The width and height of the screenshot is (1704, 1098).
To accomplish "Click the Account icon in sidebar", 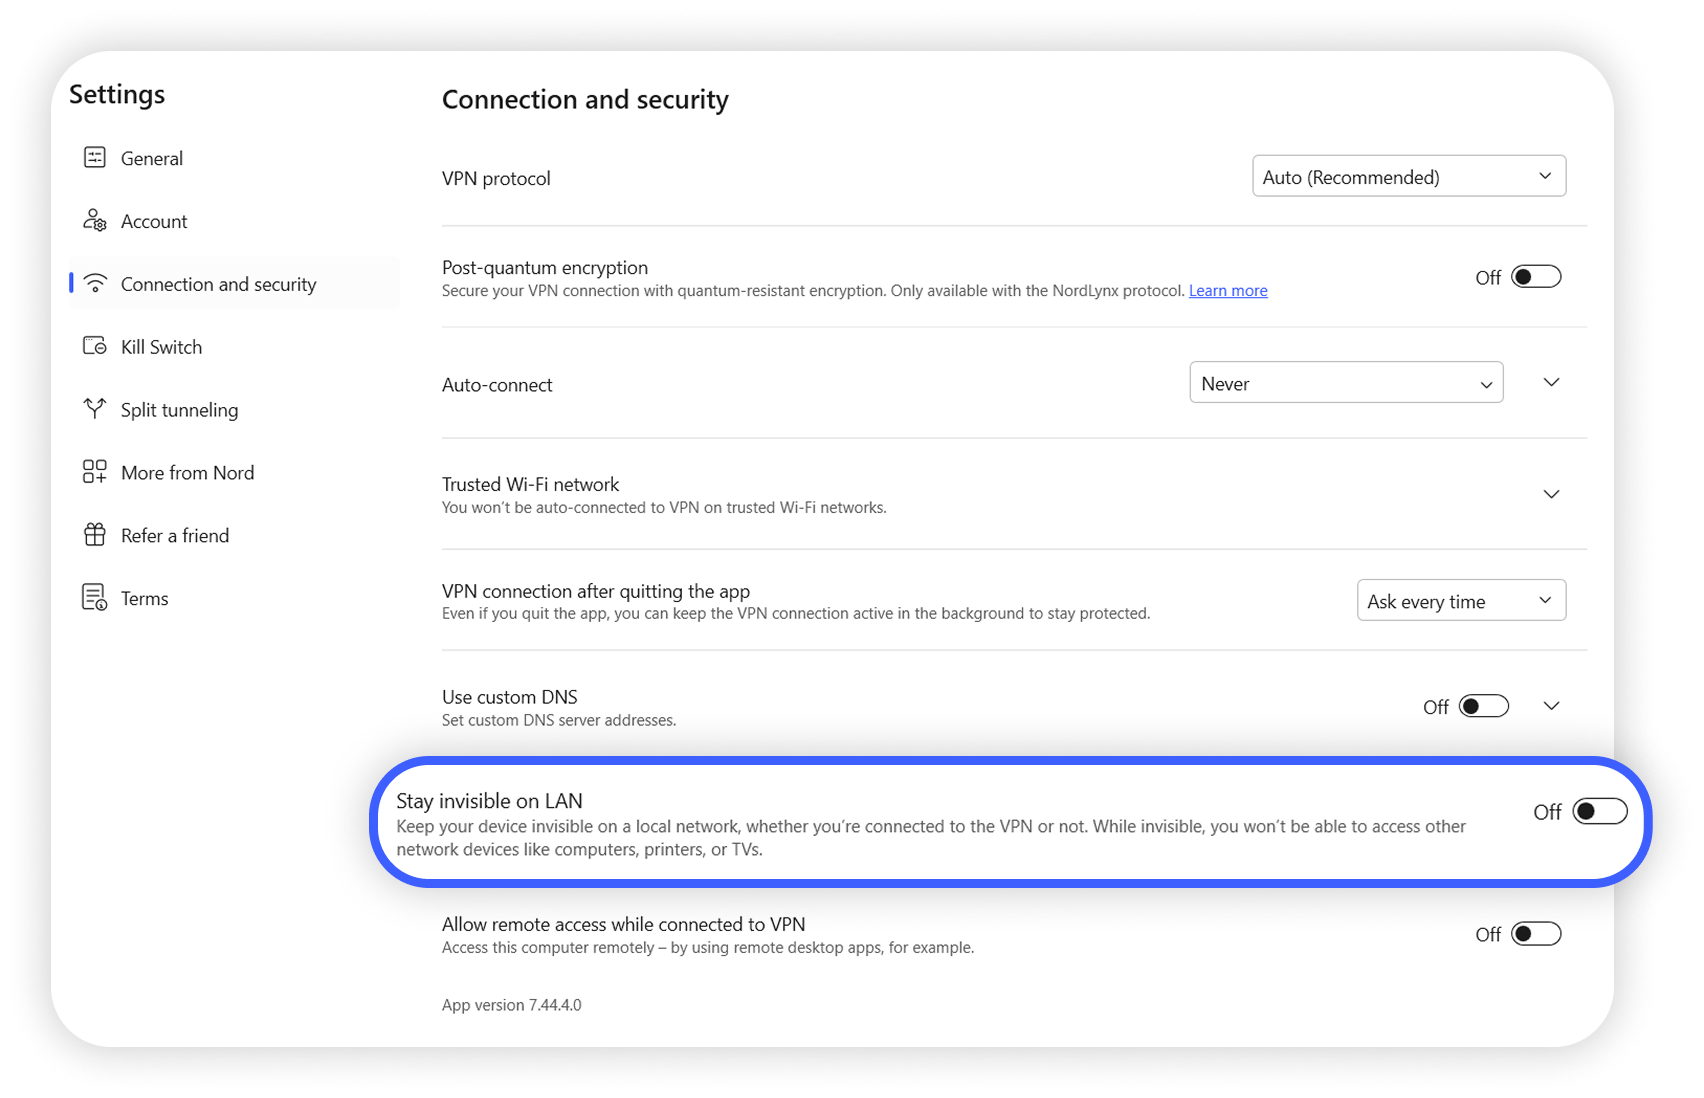I will (95, 221).
